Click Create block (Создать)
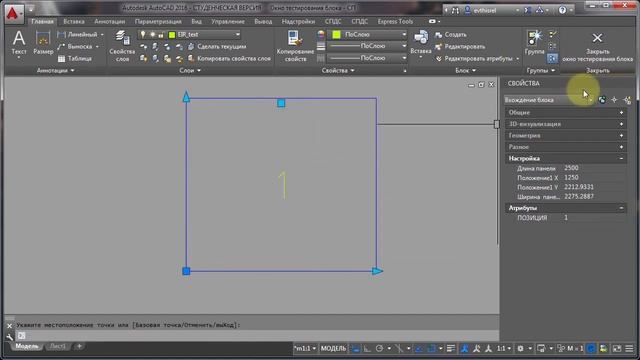Viewport: 640px width, 360px height. 451,35
